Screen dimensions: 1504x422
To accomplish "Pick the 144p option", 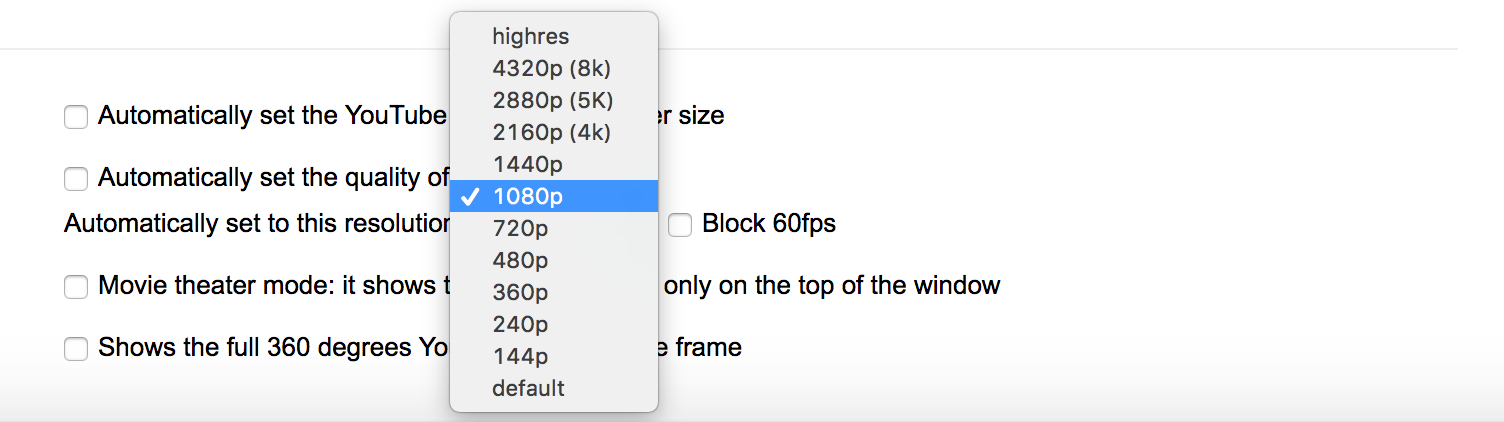I will click(x=520, y=356).
